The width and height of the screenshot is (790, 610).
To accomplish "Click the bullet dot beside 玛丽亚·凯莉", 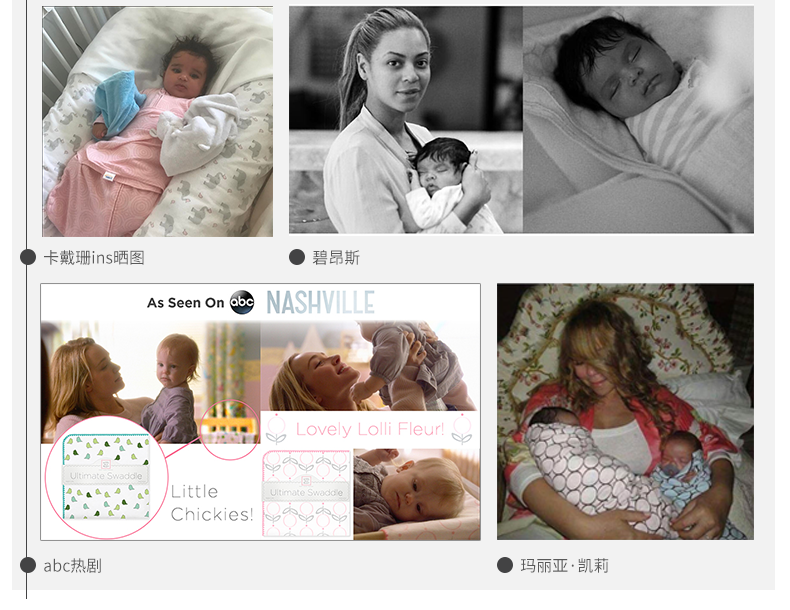I will coord(504,565).
